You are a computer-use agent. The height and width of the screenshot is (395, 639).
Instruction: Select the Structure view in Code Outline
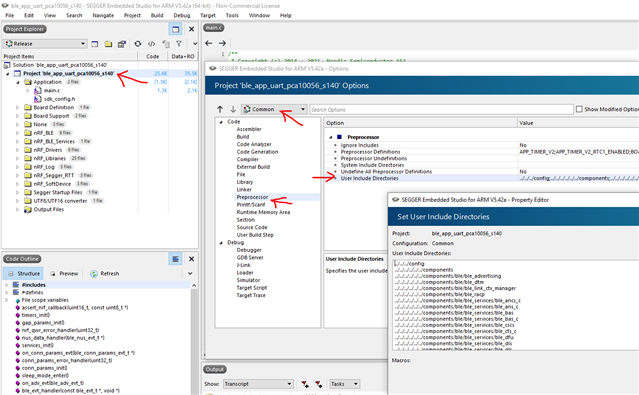coord(24,274)
